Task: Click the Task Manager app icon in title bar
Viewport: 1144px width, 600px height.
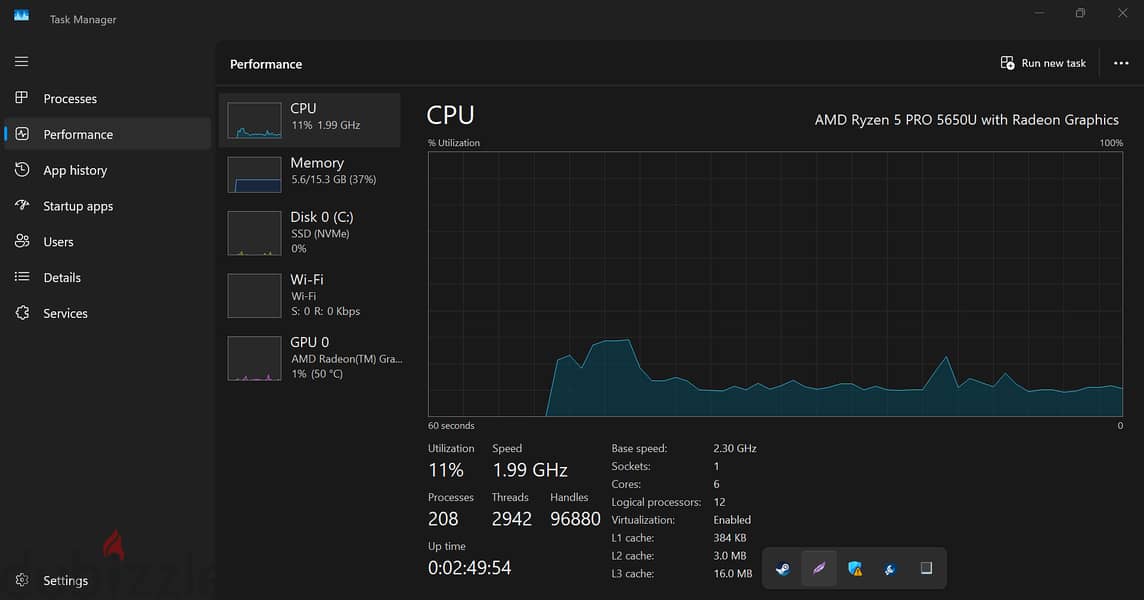Action: (21, 15)
